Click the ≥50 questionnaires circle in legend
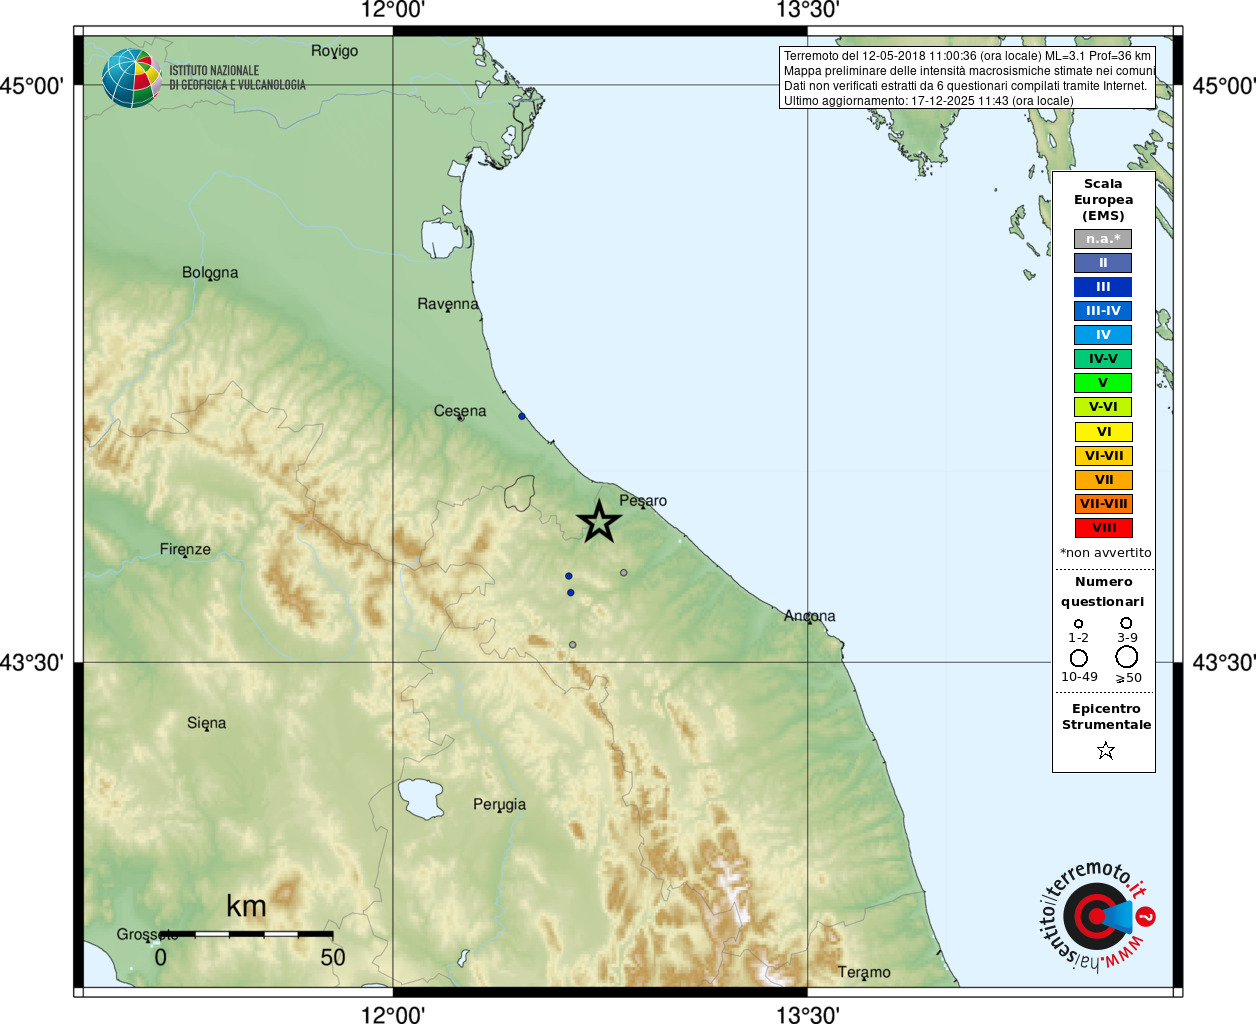Screen dimensions: 1256x1024 (x=1127, y=657)
